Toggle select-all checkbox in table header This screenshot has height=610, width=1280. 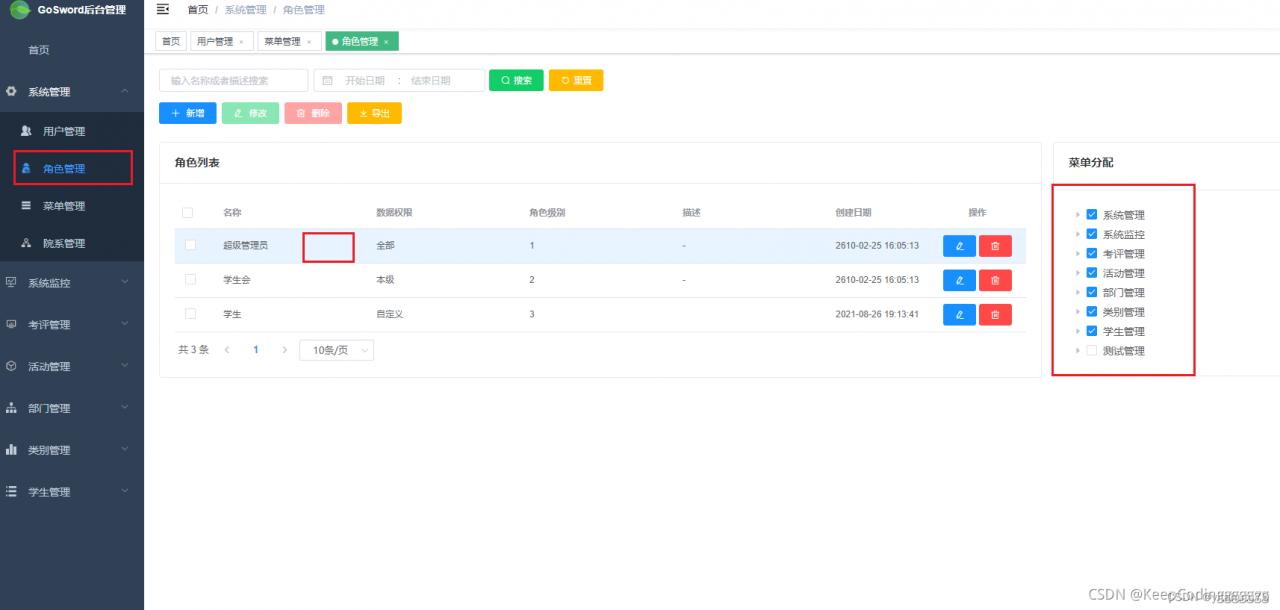188,213
